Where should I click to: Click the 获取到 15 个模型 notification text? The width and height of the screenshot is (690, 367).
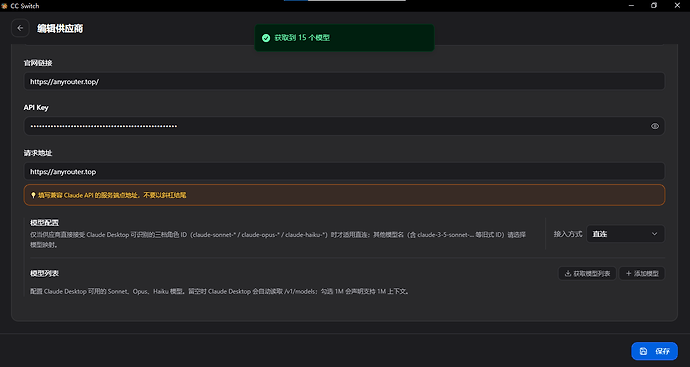click(302, 38)
